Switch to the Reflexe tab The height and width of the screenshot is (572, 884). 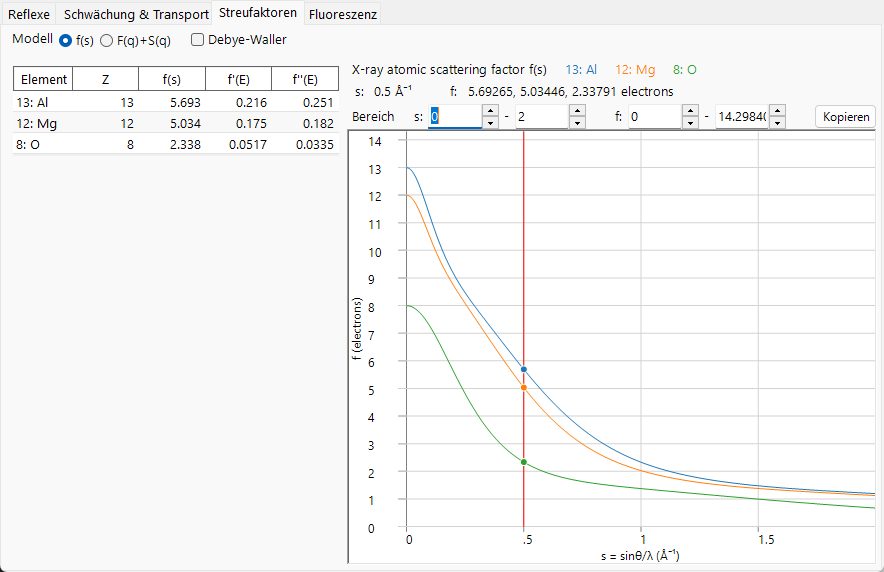point(29,14)
